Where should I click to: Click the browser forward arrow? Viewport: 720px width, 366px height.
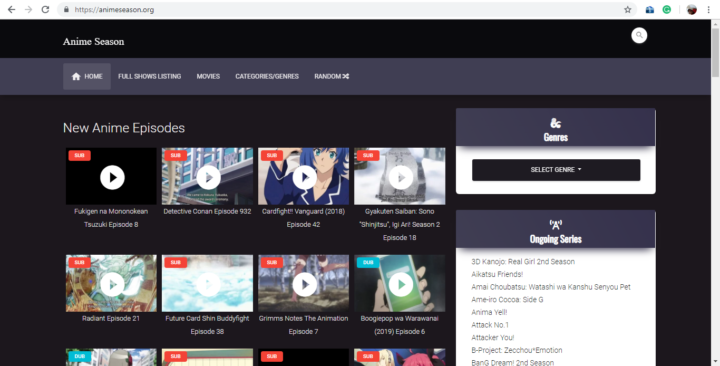pos(28,9)
